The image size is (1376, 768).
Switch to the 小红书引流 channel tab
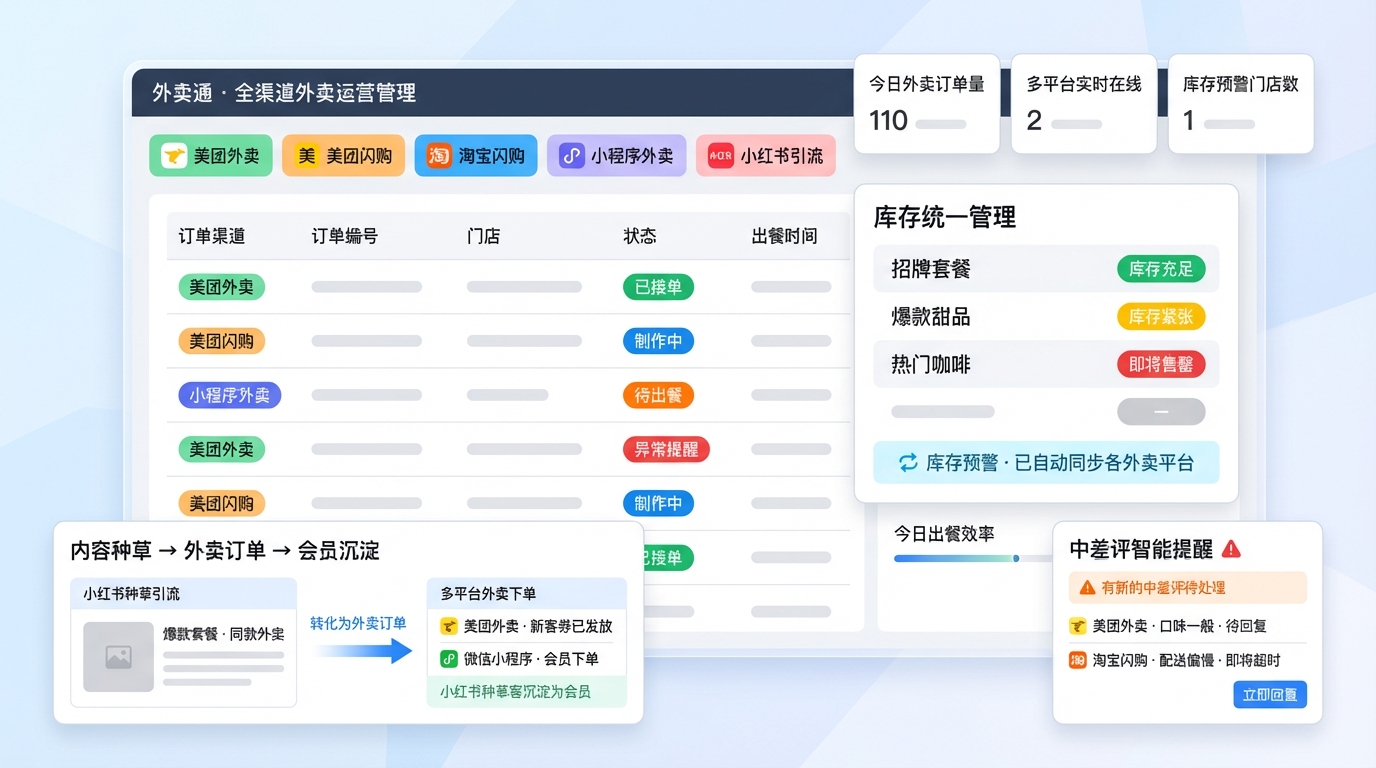pyautogui.click(x=765, y=156)
